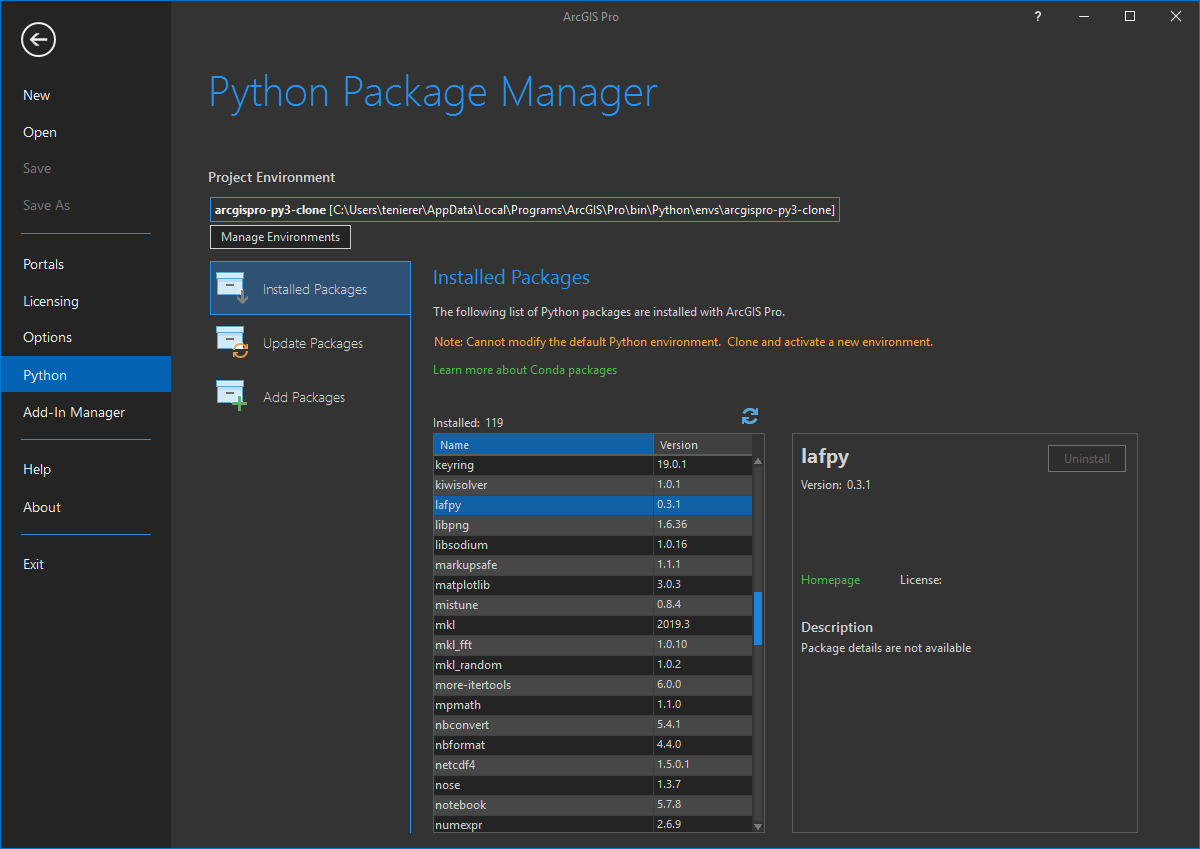This screenshot has height=849, width=1200.
Task: Click version 2019.3 in the list
Action: [x=674, y=625]
